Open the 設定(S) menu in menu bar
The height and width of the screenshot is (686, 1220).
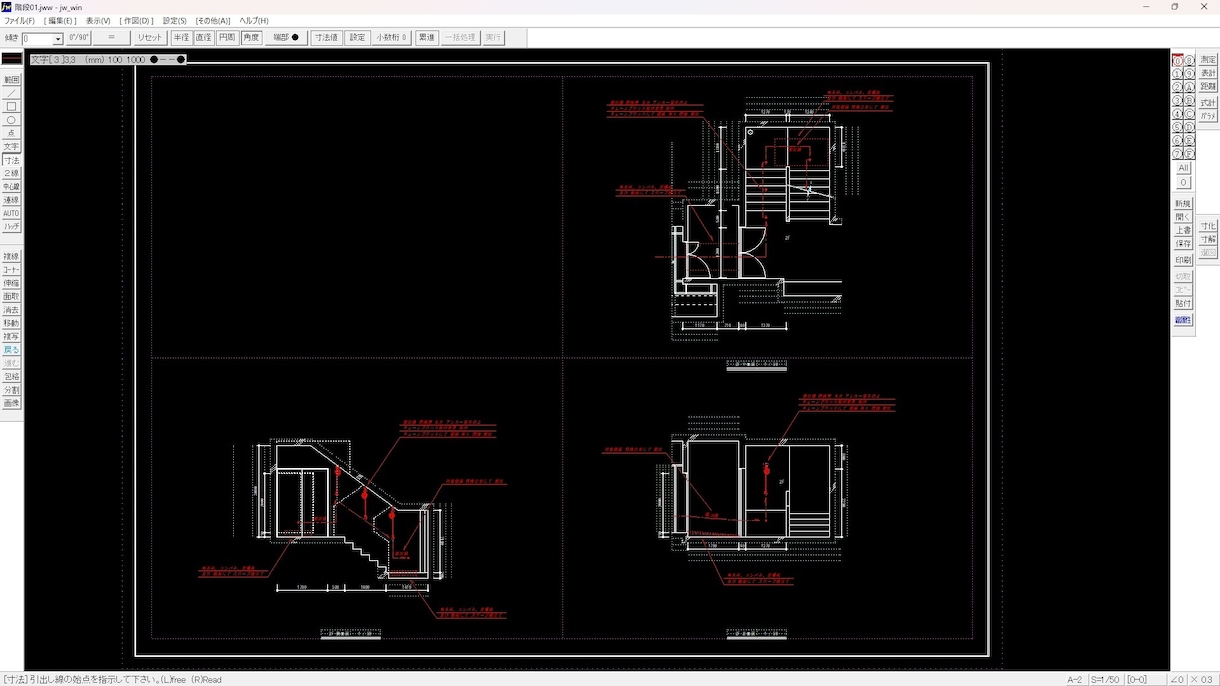pyautogui.click(x=175, y=20)
